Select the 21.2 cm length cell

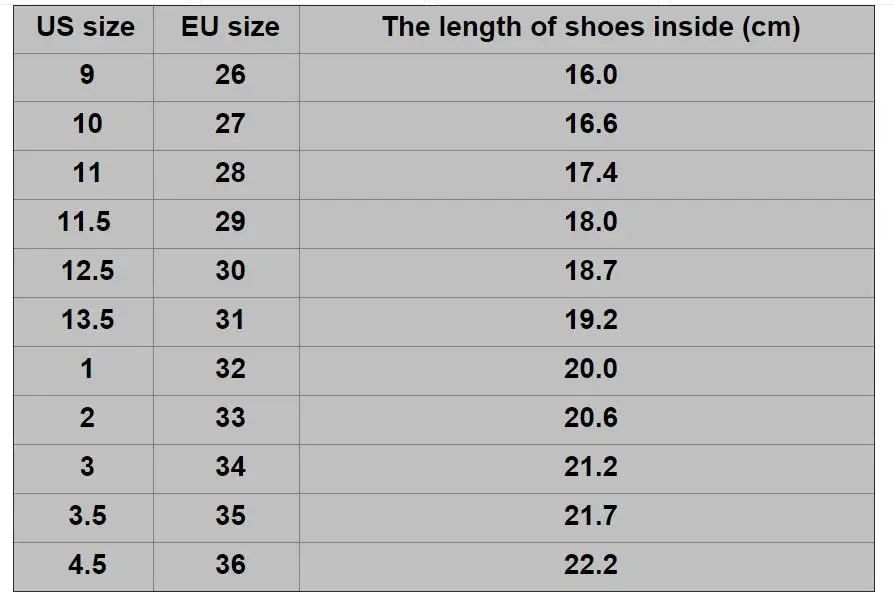pyautogui.click(x=587, y=469)
